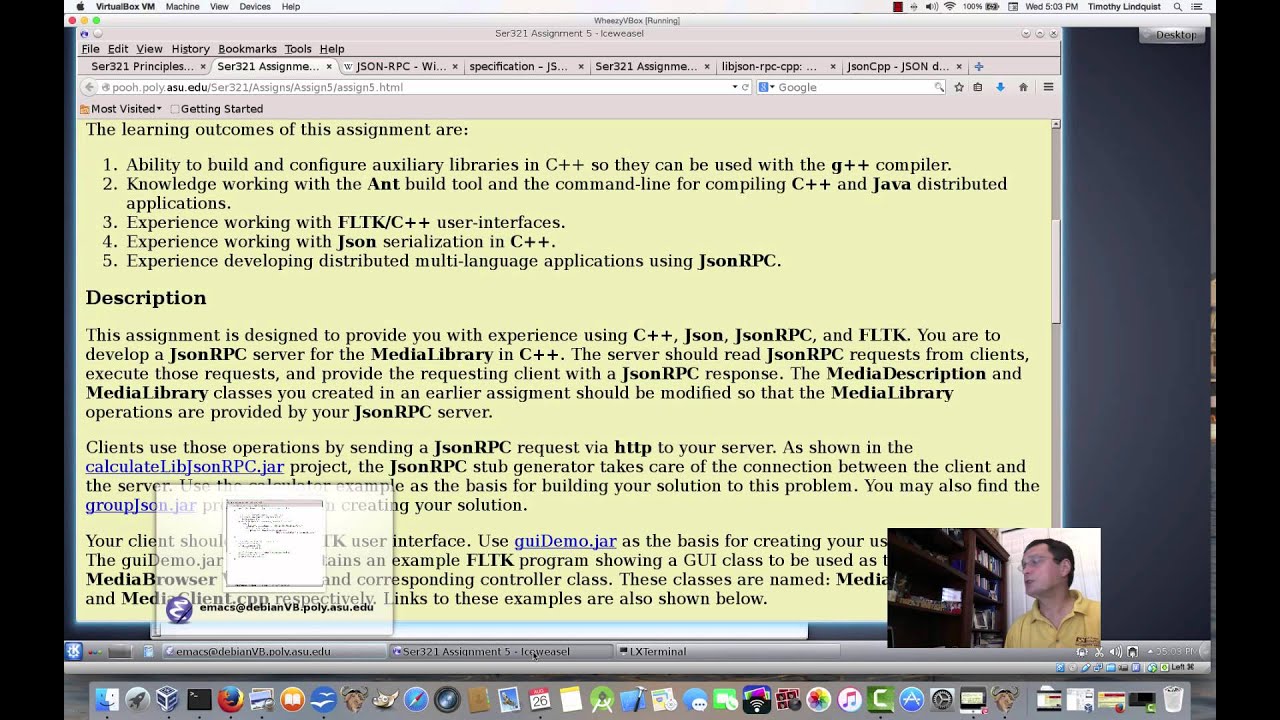Screen dimensions: 1280x720
Task: Switch to the JsonCpp - JSON d... tab
Action: pyautogui.click(x=897, y=66)
